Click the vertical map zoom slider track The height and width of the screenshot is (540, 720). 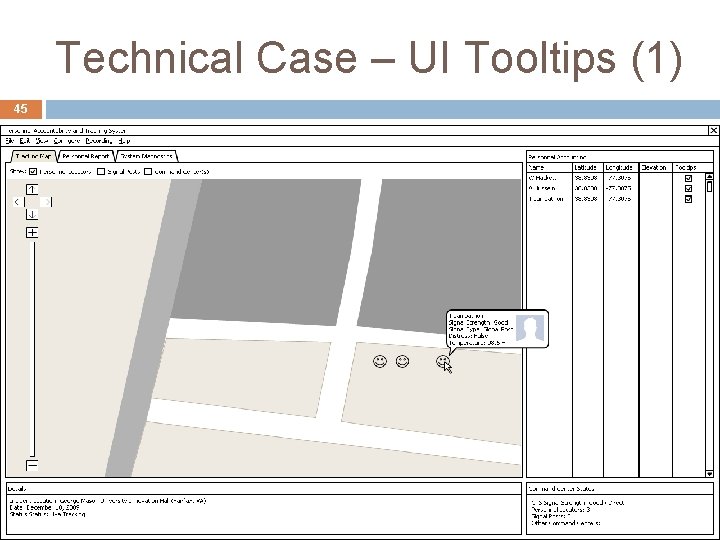[32, 349]
